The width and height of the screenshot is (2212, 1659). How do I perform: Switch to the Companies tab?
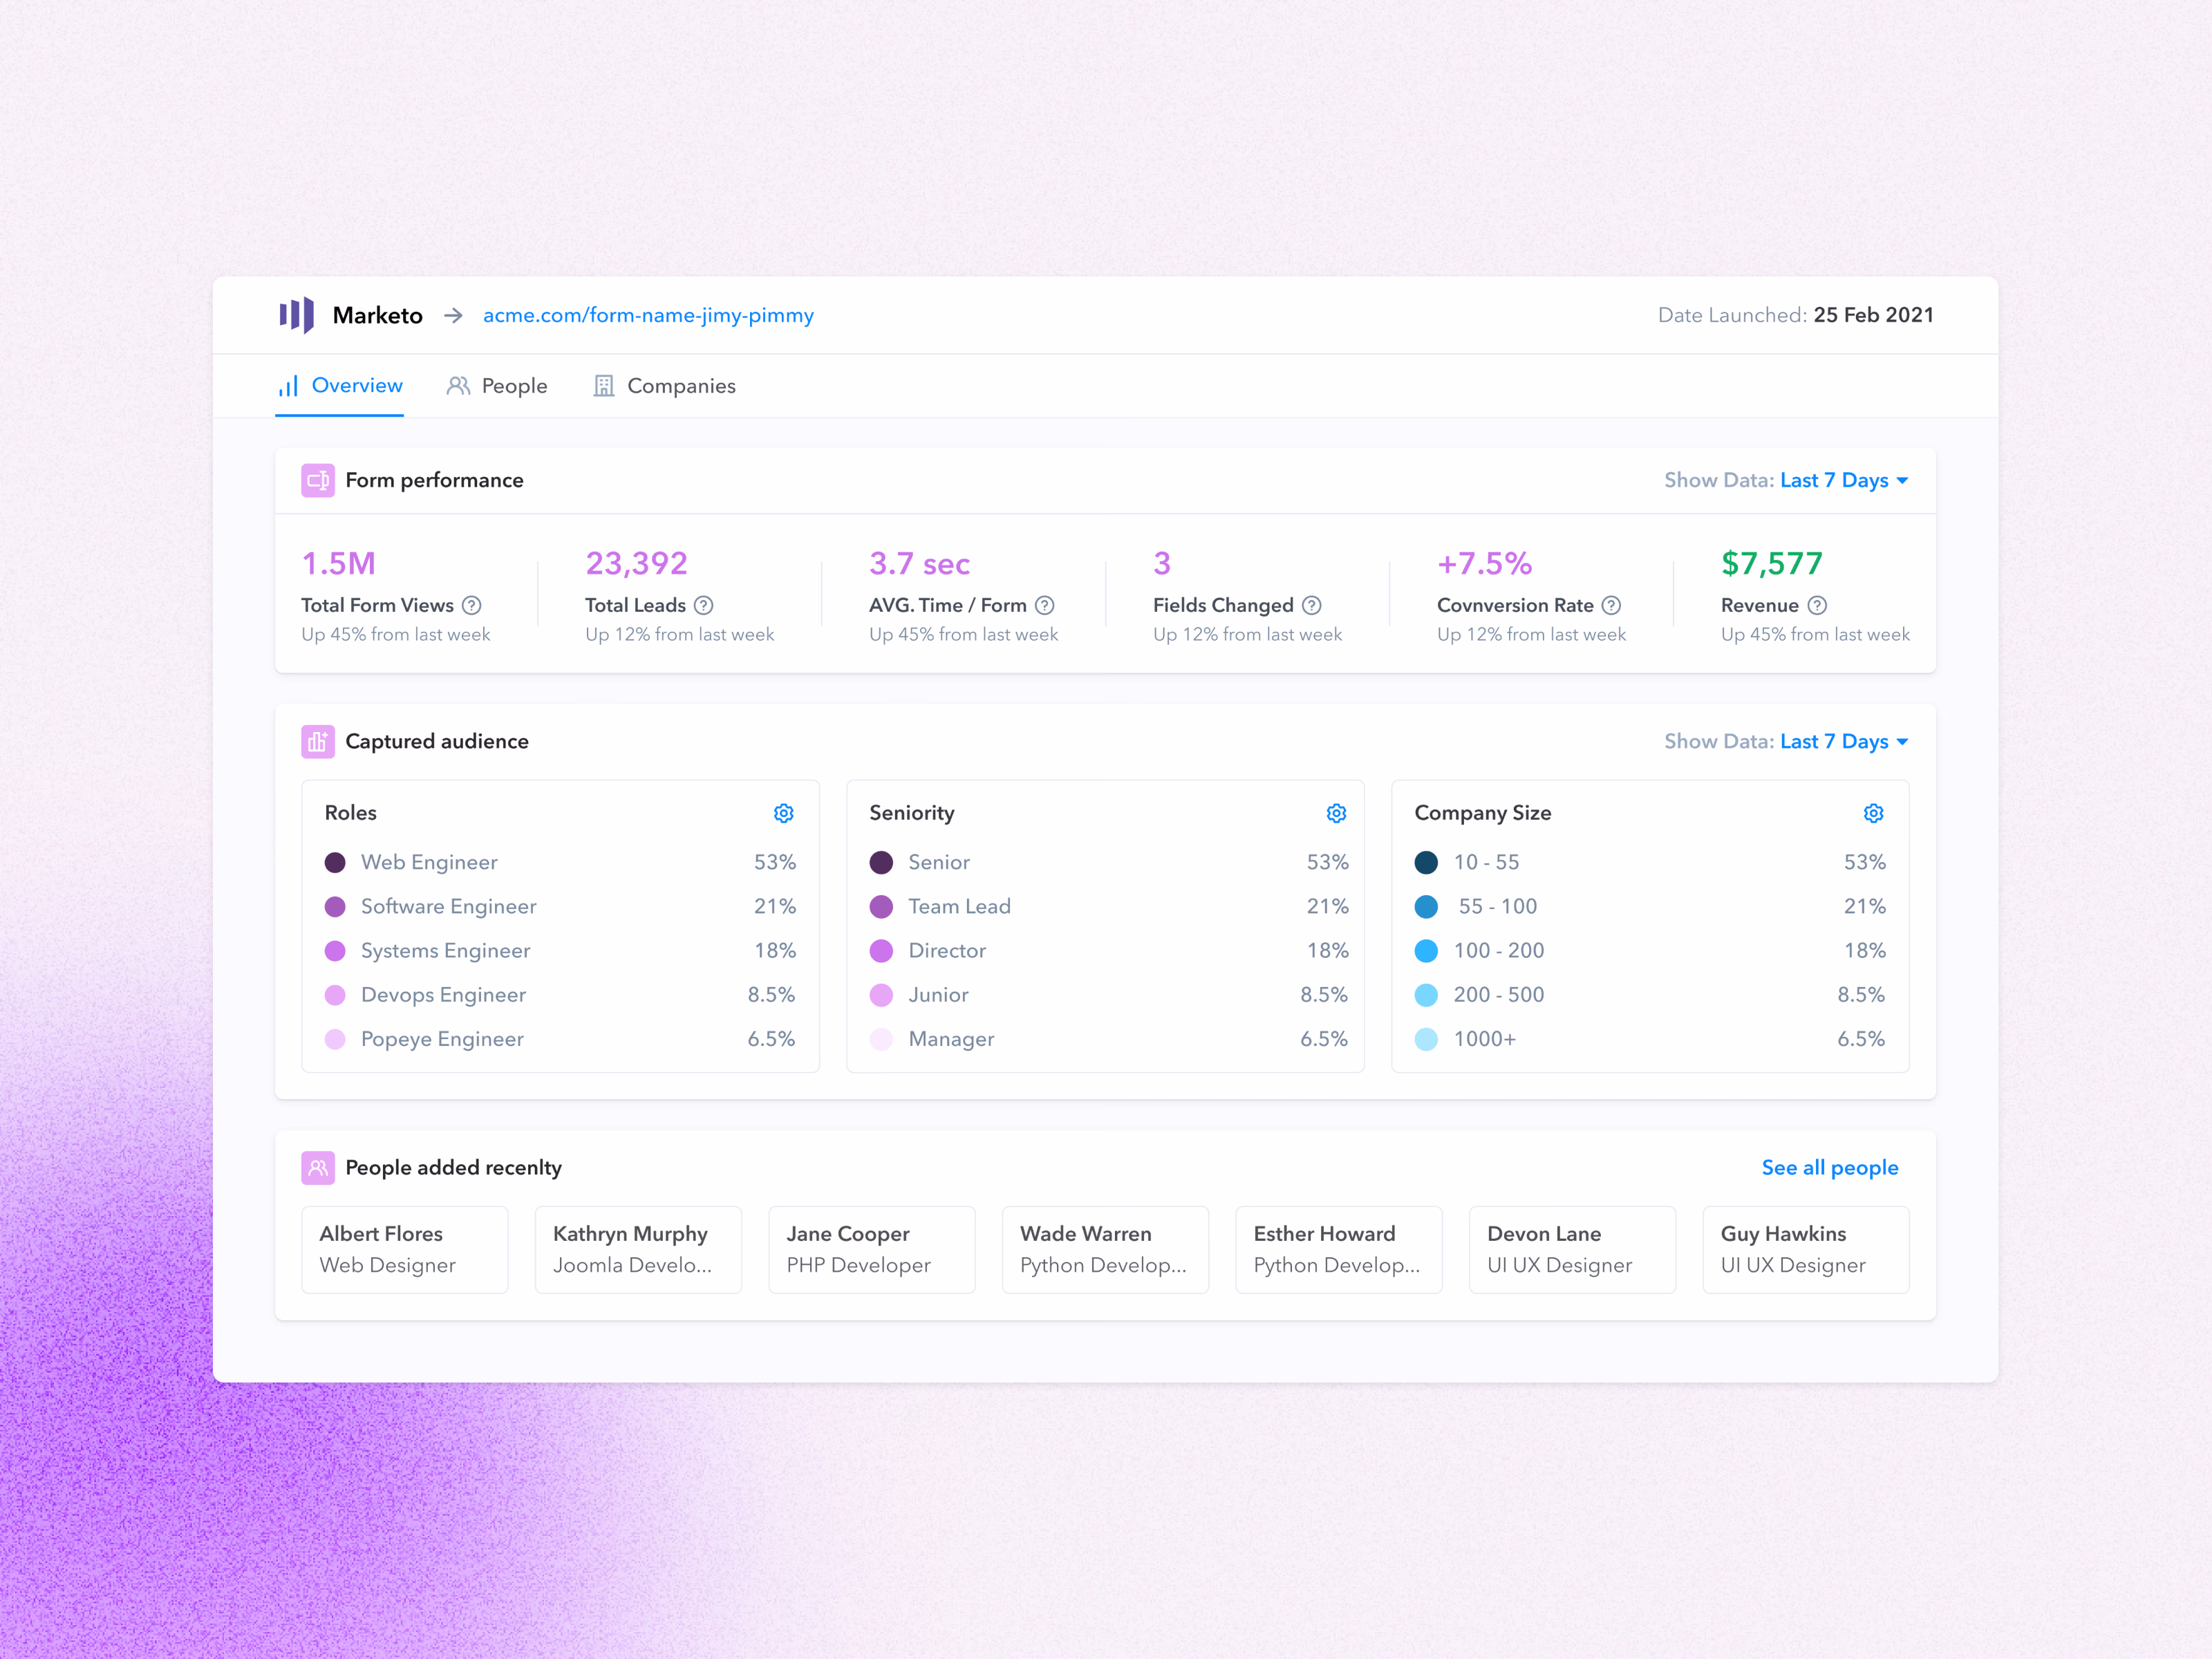pos(665,386)
